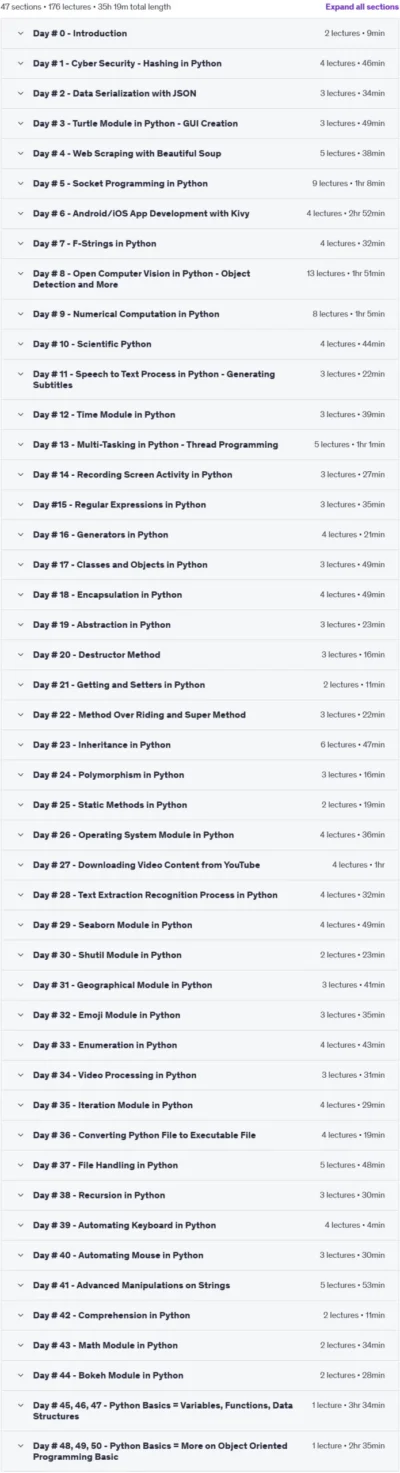Open chevron for Day # 17 Classes and Objects
The width and height of the screenshot is (400, 1473).
tap(20, 564)
